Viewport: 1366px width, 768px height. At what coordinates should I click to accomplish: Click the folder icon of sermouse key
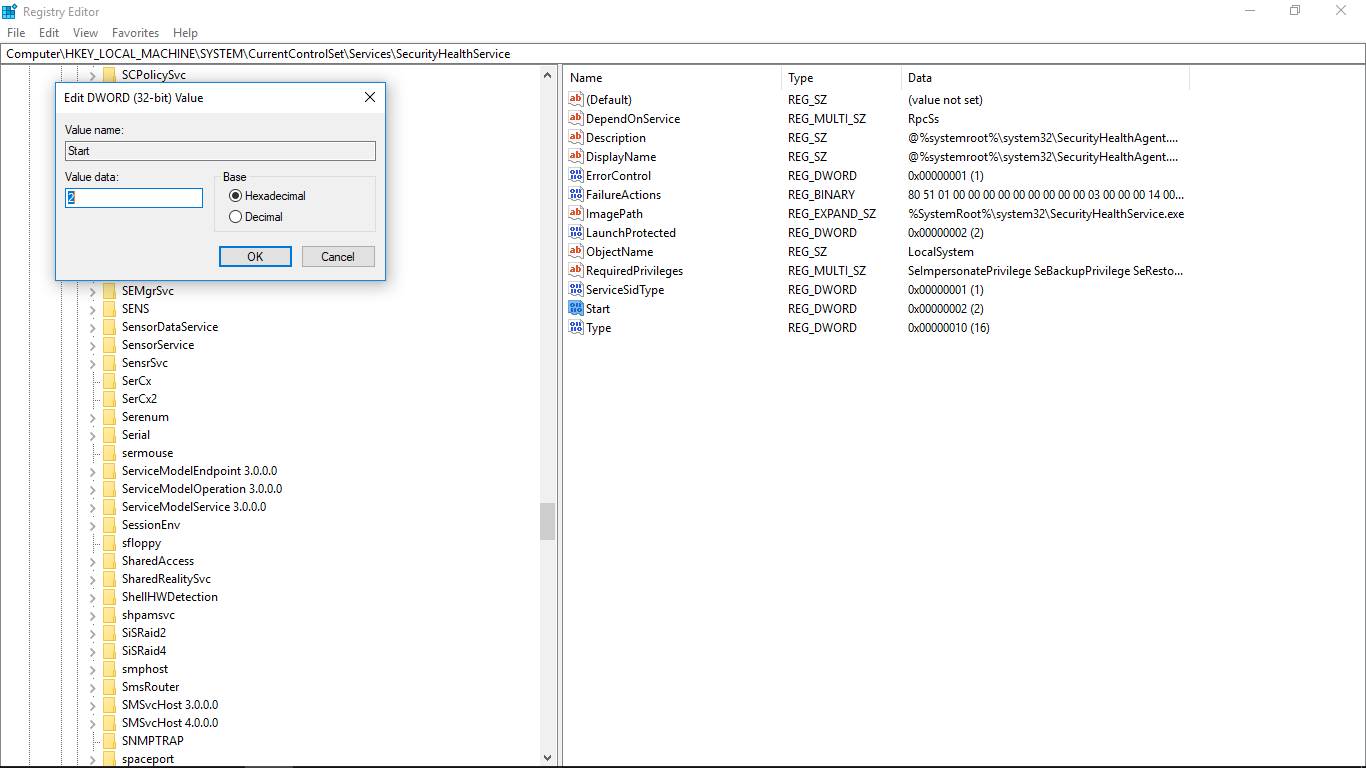110,453
